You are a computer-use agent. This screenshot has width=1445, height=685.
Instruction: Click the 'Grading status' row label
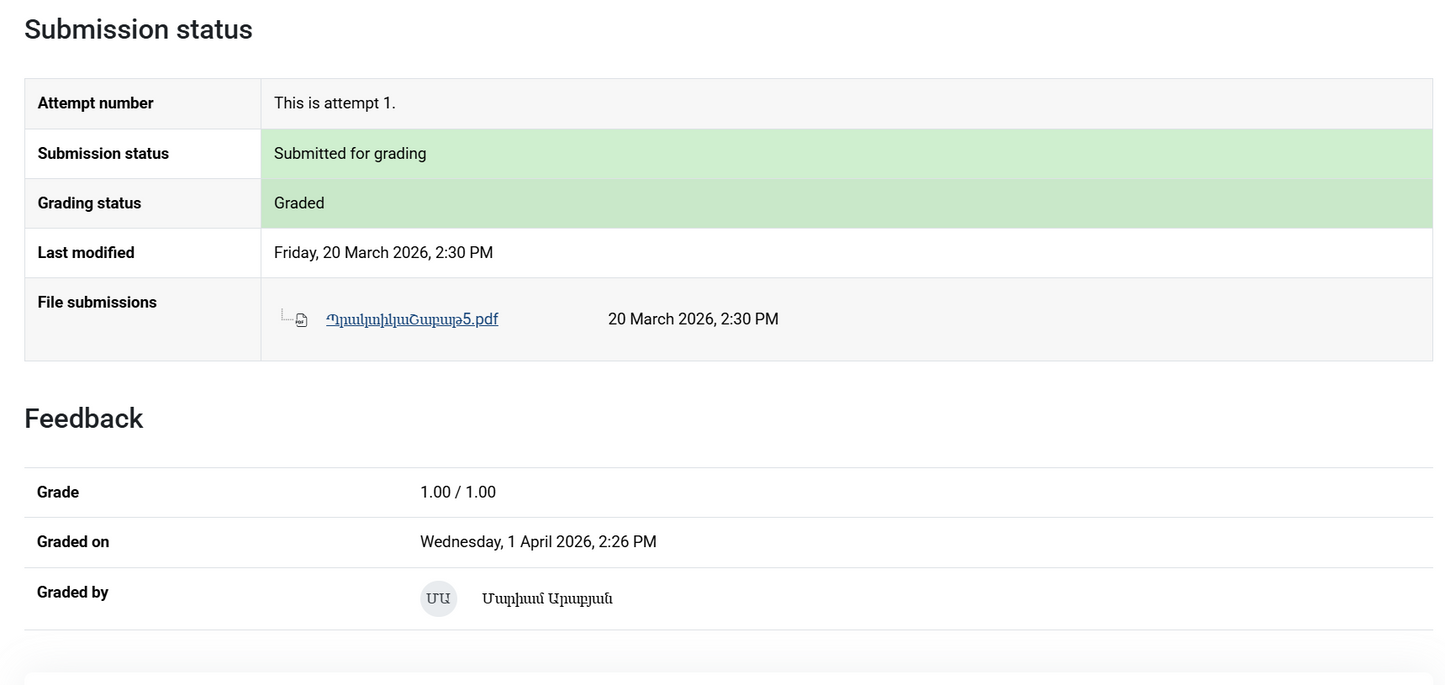point(89,203)
